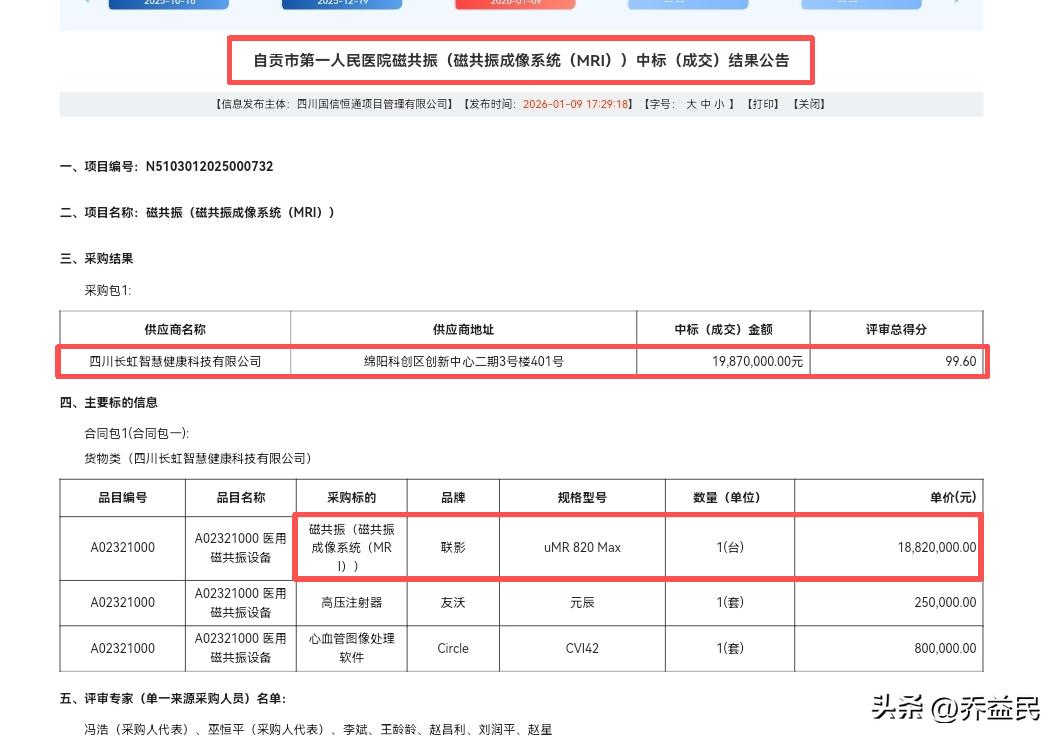
Task: Set font size to 大
Action: (x=691, y=104)
